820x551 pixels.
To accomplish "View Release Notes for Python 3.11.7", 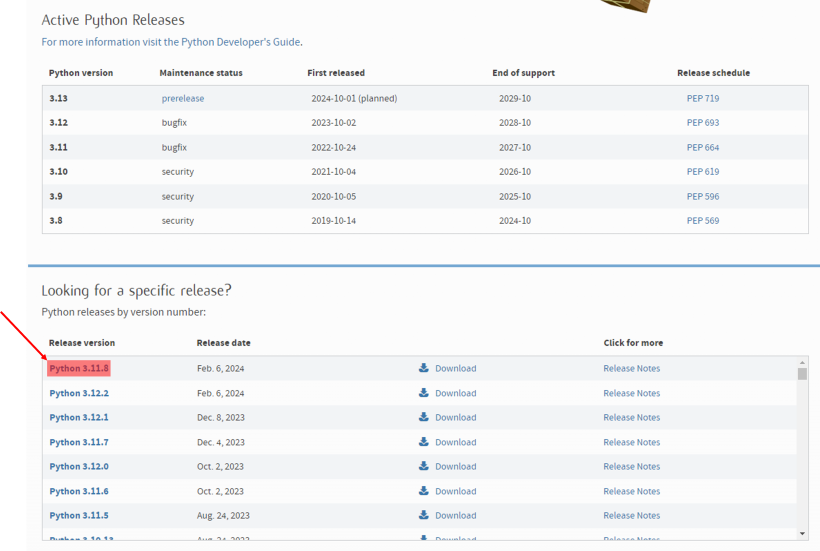I will tap(632, 442).
